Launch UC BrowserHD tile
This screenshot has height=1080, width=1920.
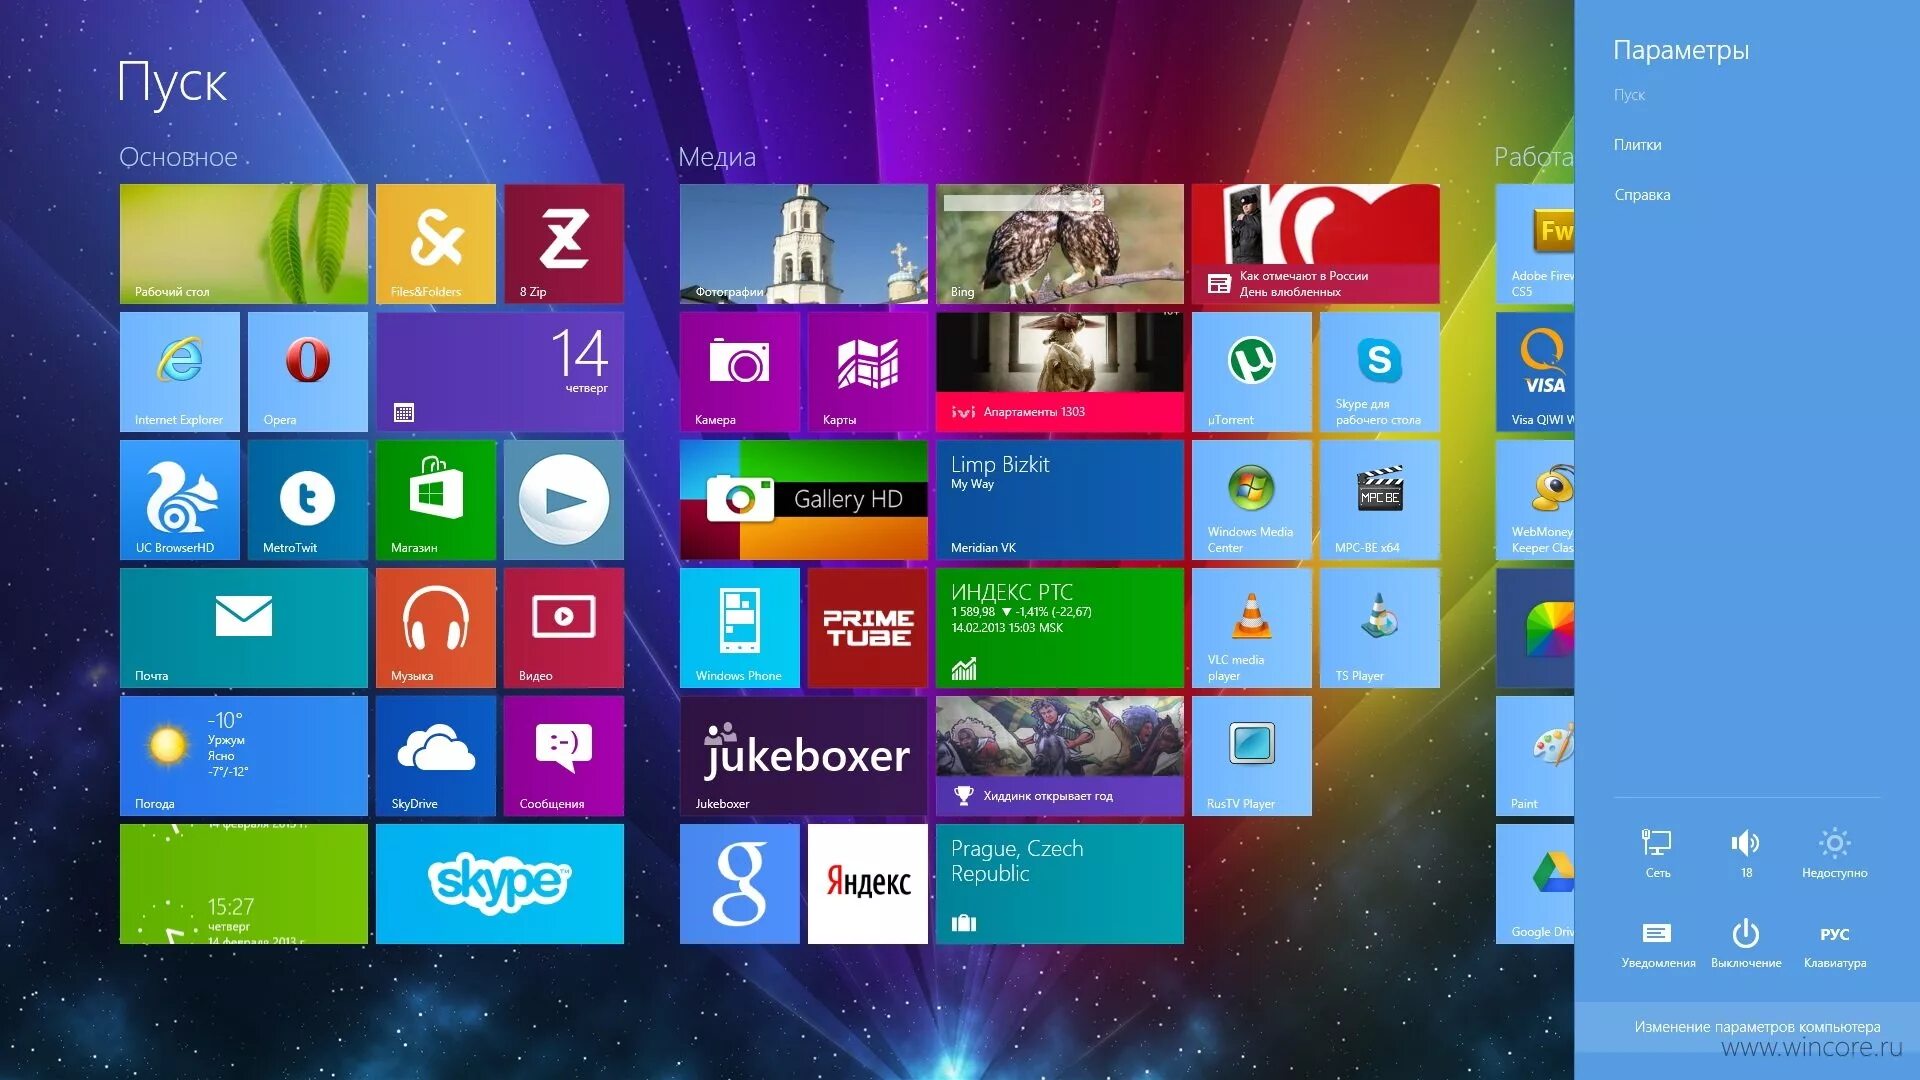[180, 500]
